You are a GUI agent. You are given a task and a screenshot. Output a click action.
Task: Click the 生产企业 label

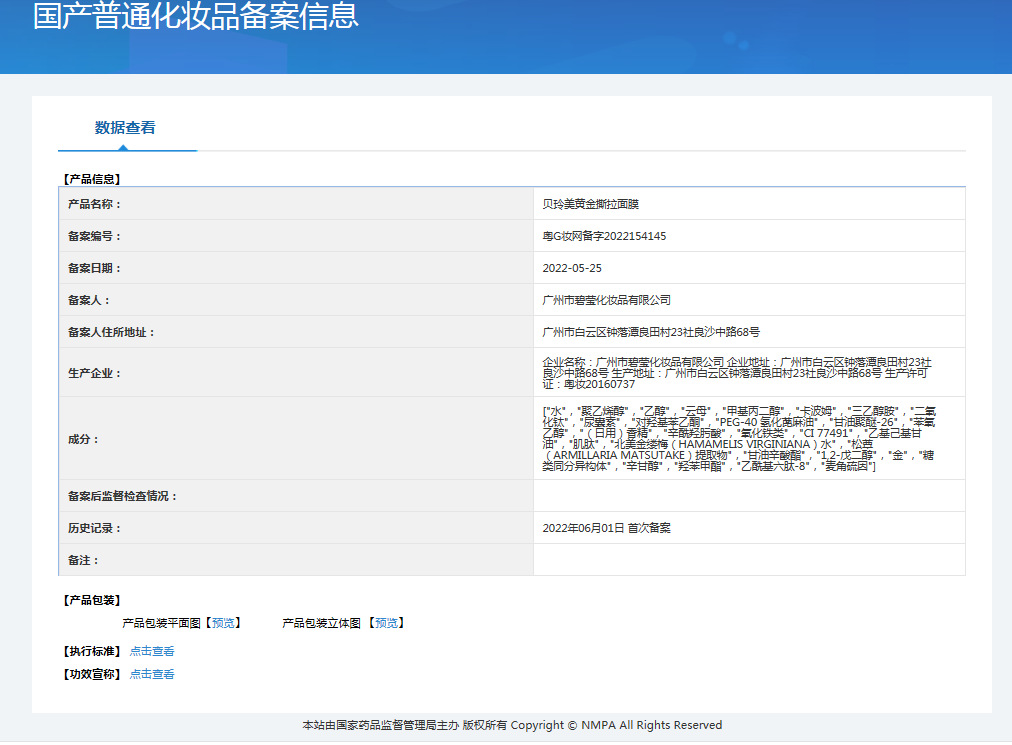(x=94, y=373)
